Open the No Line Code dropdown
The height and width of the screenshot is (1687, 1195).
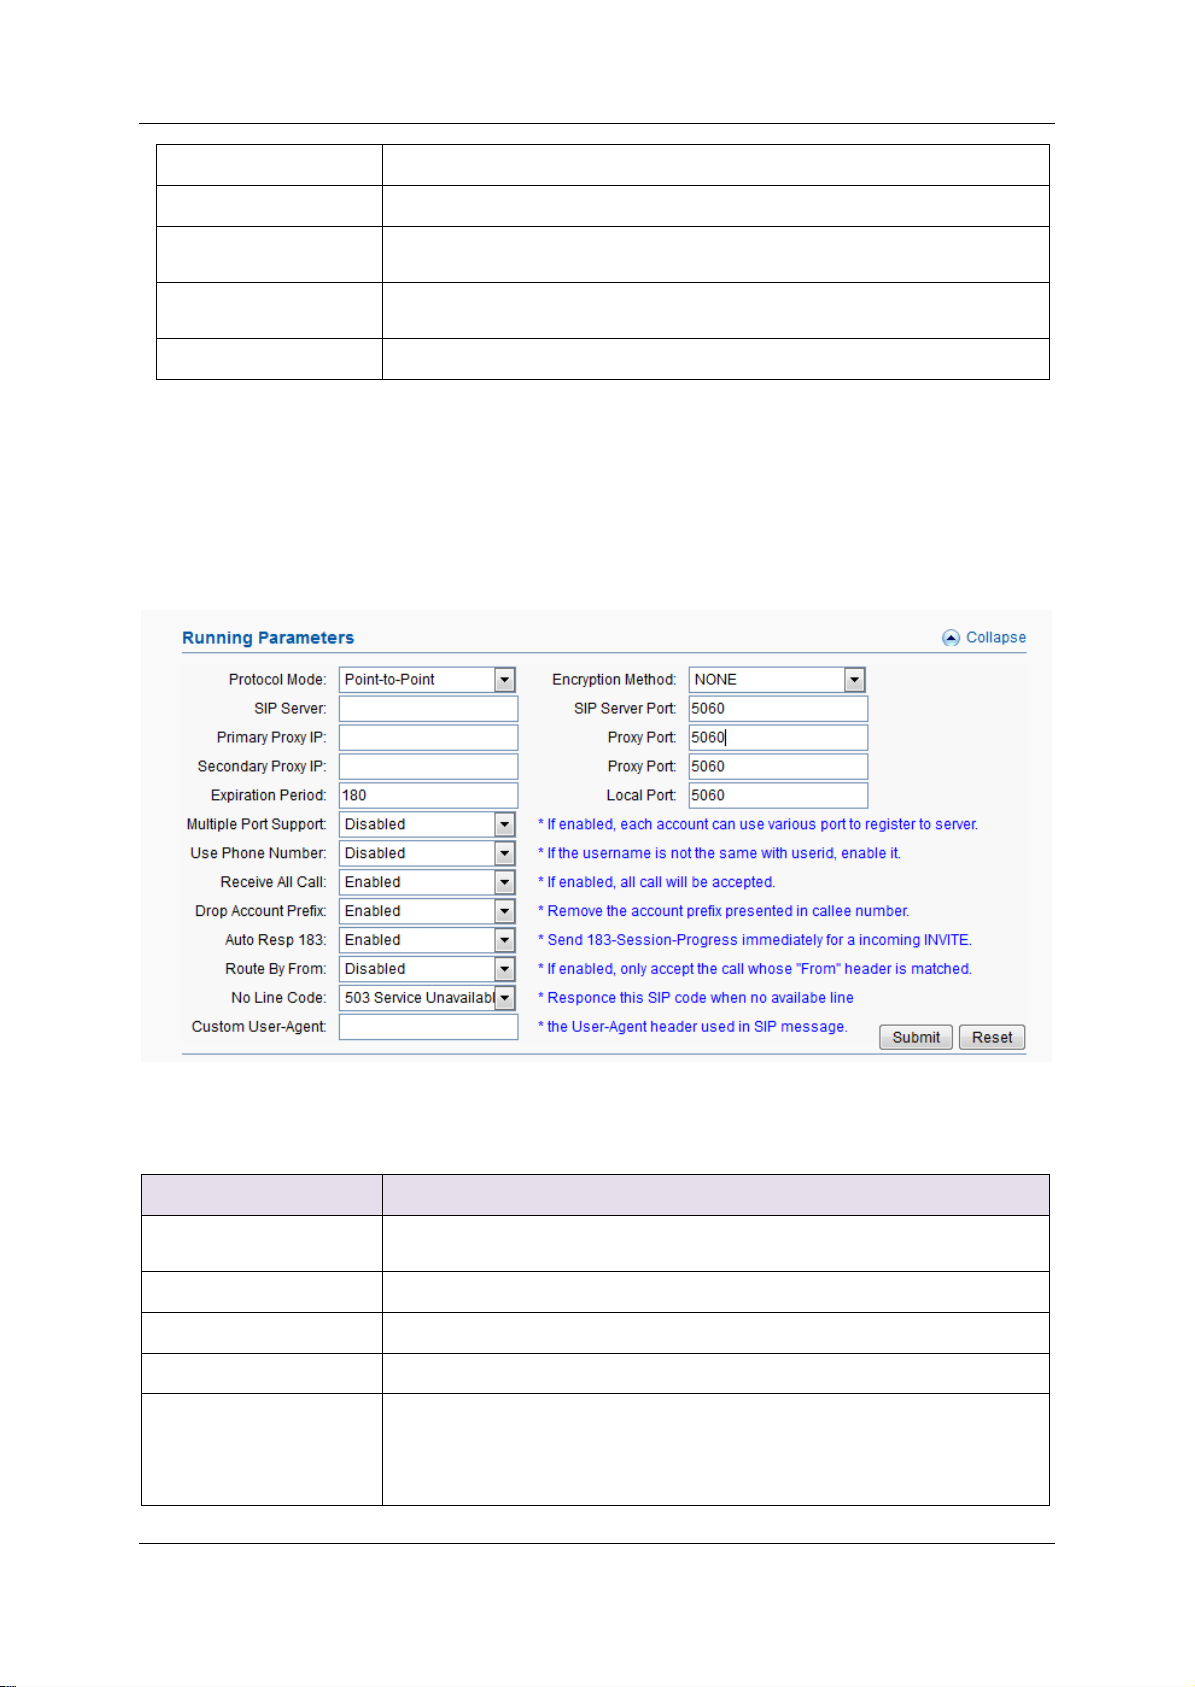click(x=427, y=999)
